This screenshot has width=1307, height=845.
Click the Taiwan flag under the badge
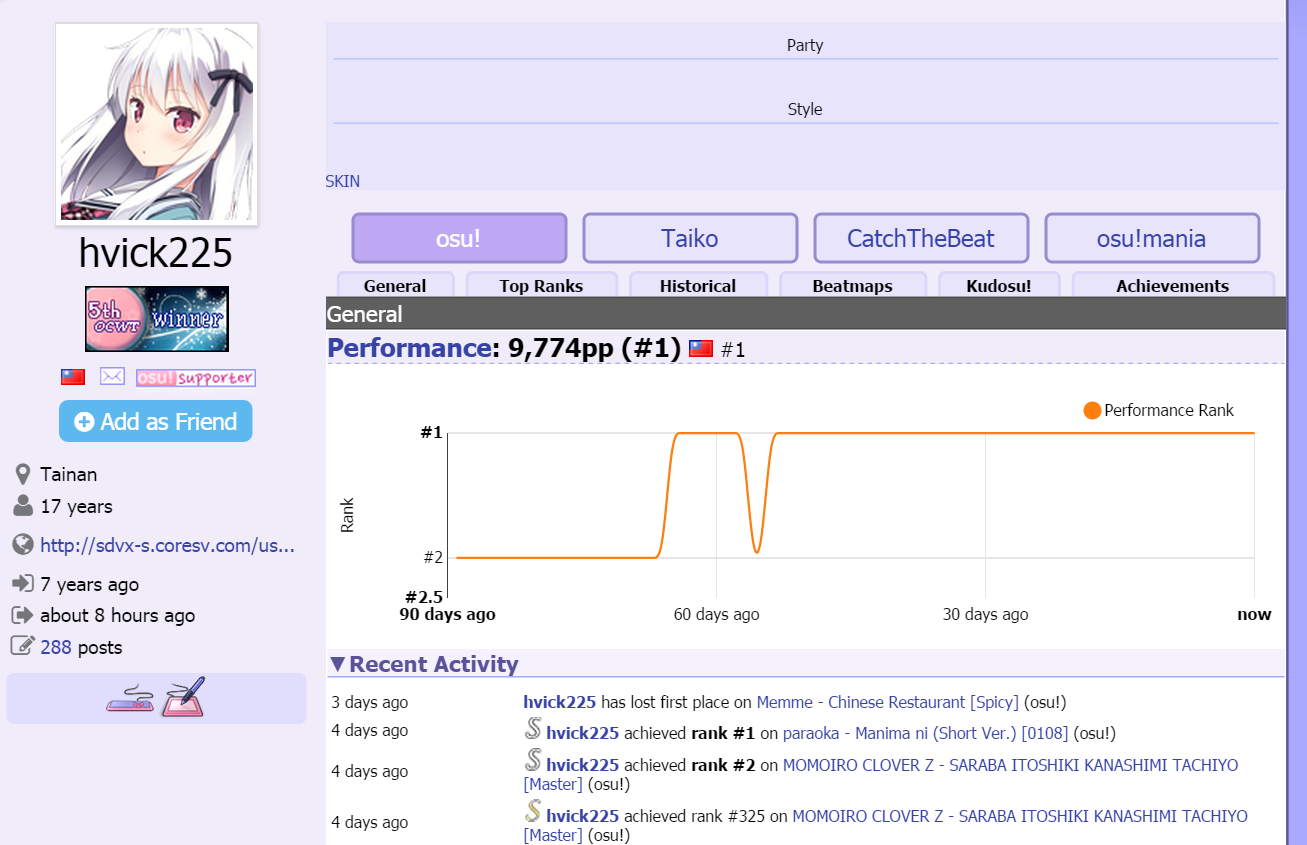(x=73, y=377)
